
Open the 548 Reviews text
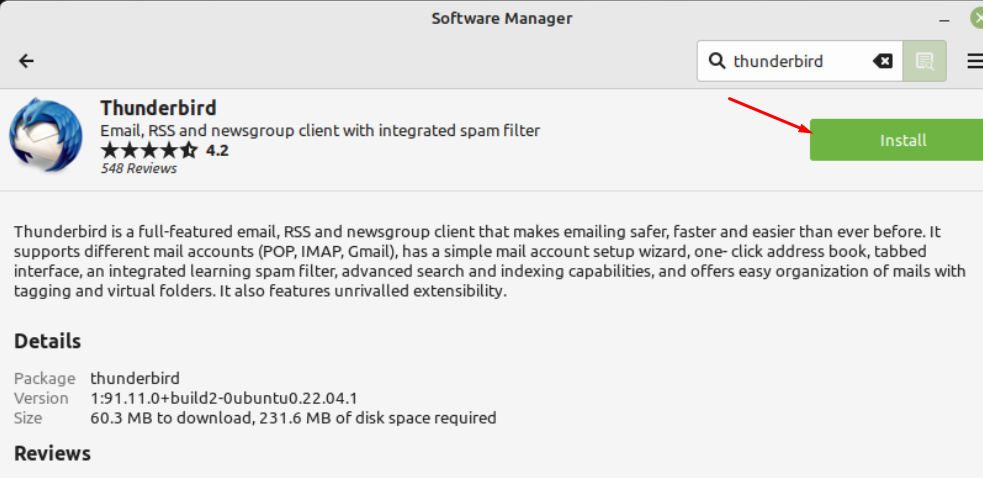pos(139,169)
